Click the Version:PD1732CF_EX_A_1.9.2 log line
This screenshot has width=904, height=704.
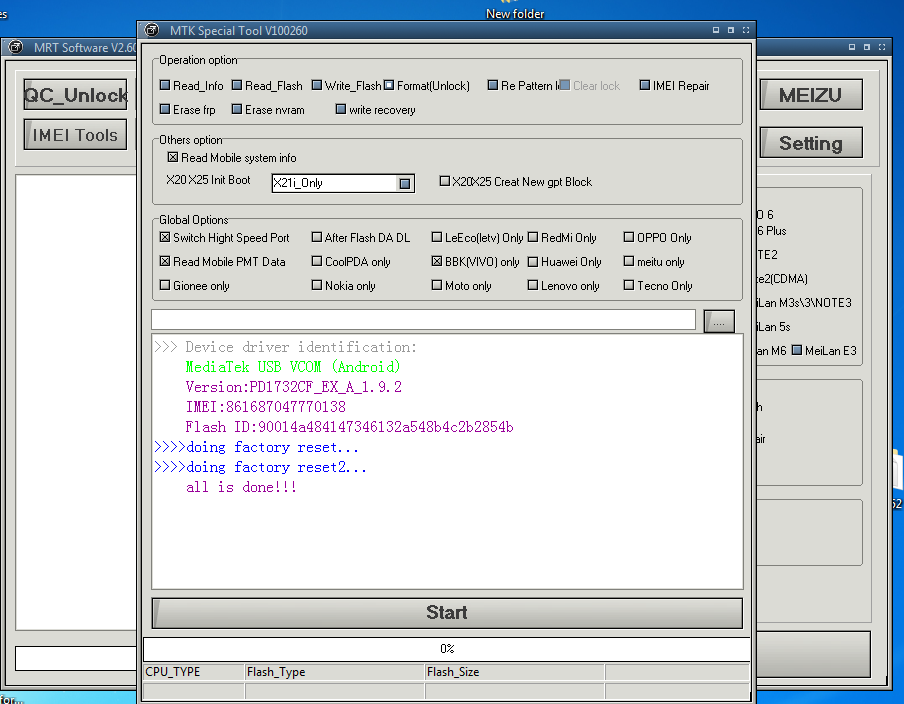[x=293, y=386]
